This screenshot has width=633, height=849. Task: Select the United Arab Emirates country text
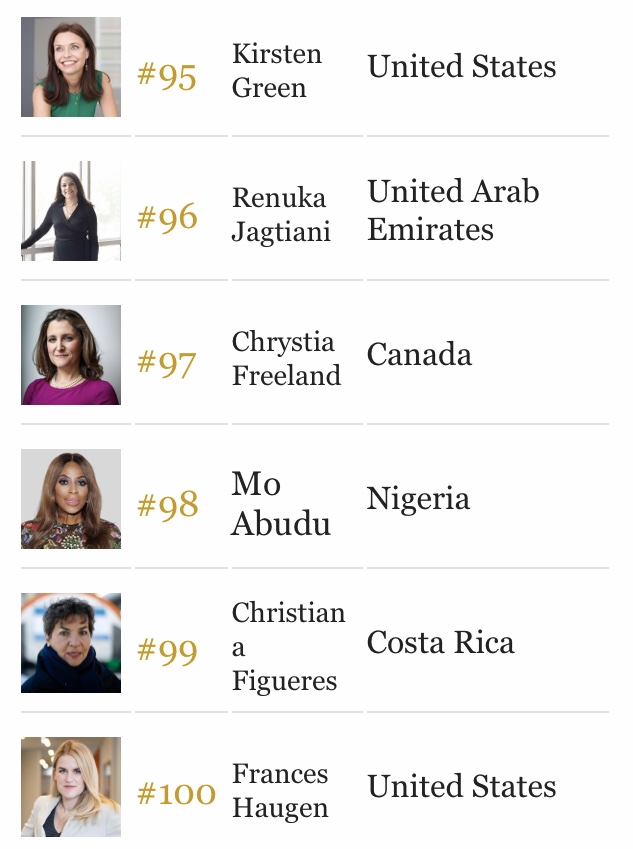pos(453,210)
